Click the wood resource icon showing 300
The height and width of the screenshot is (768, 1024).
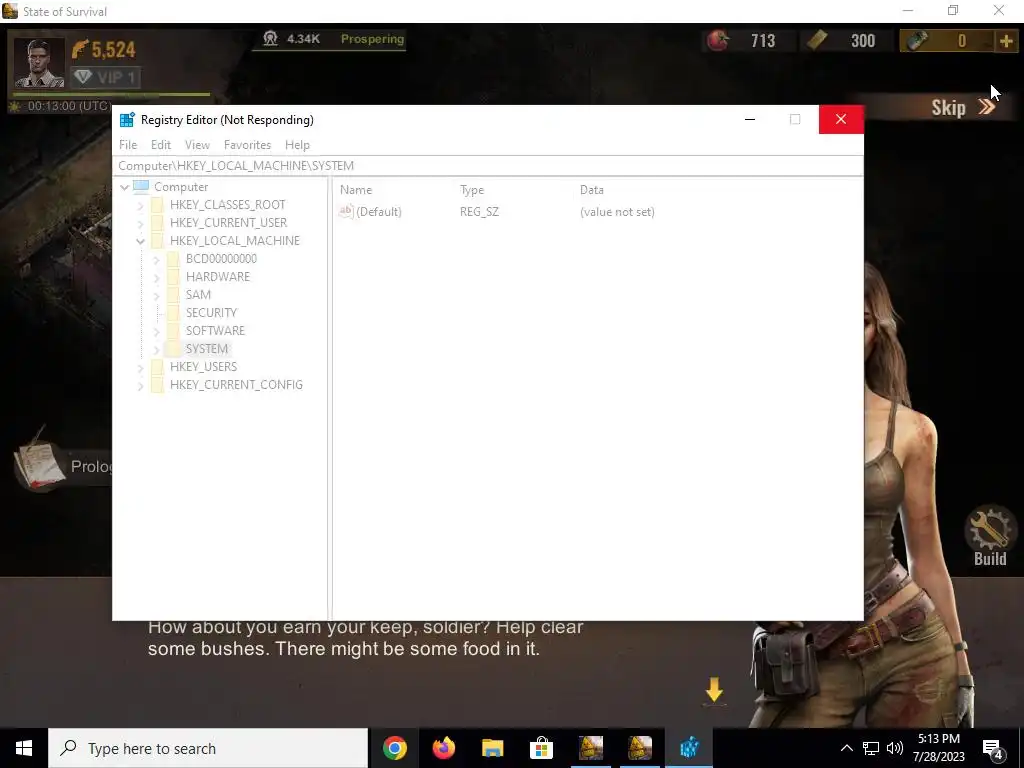[817, 40]
